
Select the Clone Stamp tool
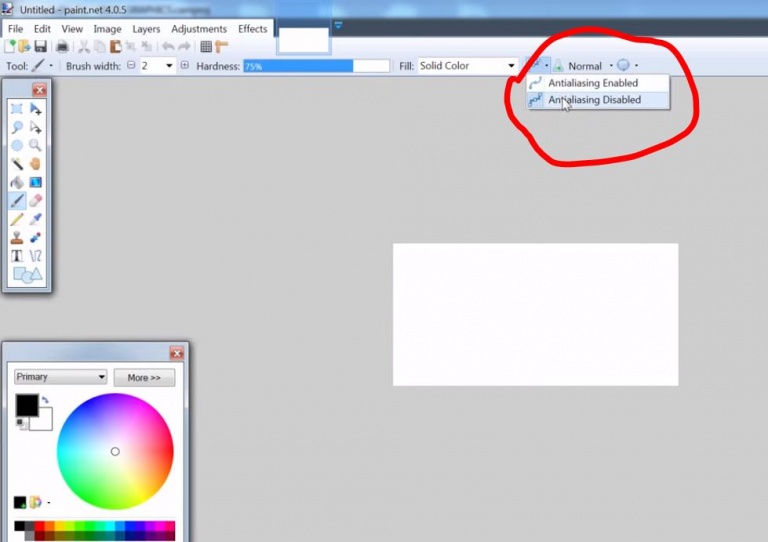(x=17, y=237)
